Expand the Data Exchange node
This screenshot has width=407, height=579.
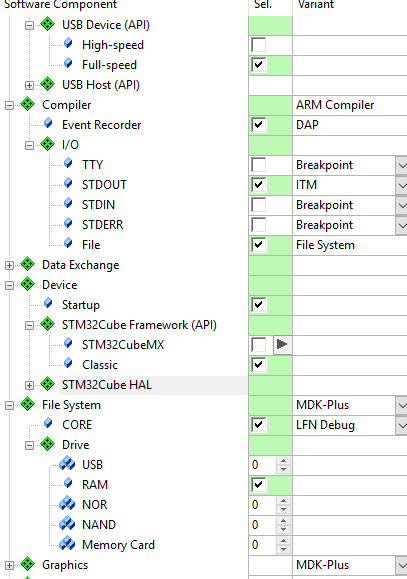(x=9, y=265)
